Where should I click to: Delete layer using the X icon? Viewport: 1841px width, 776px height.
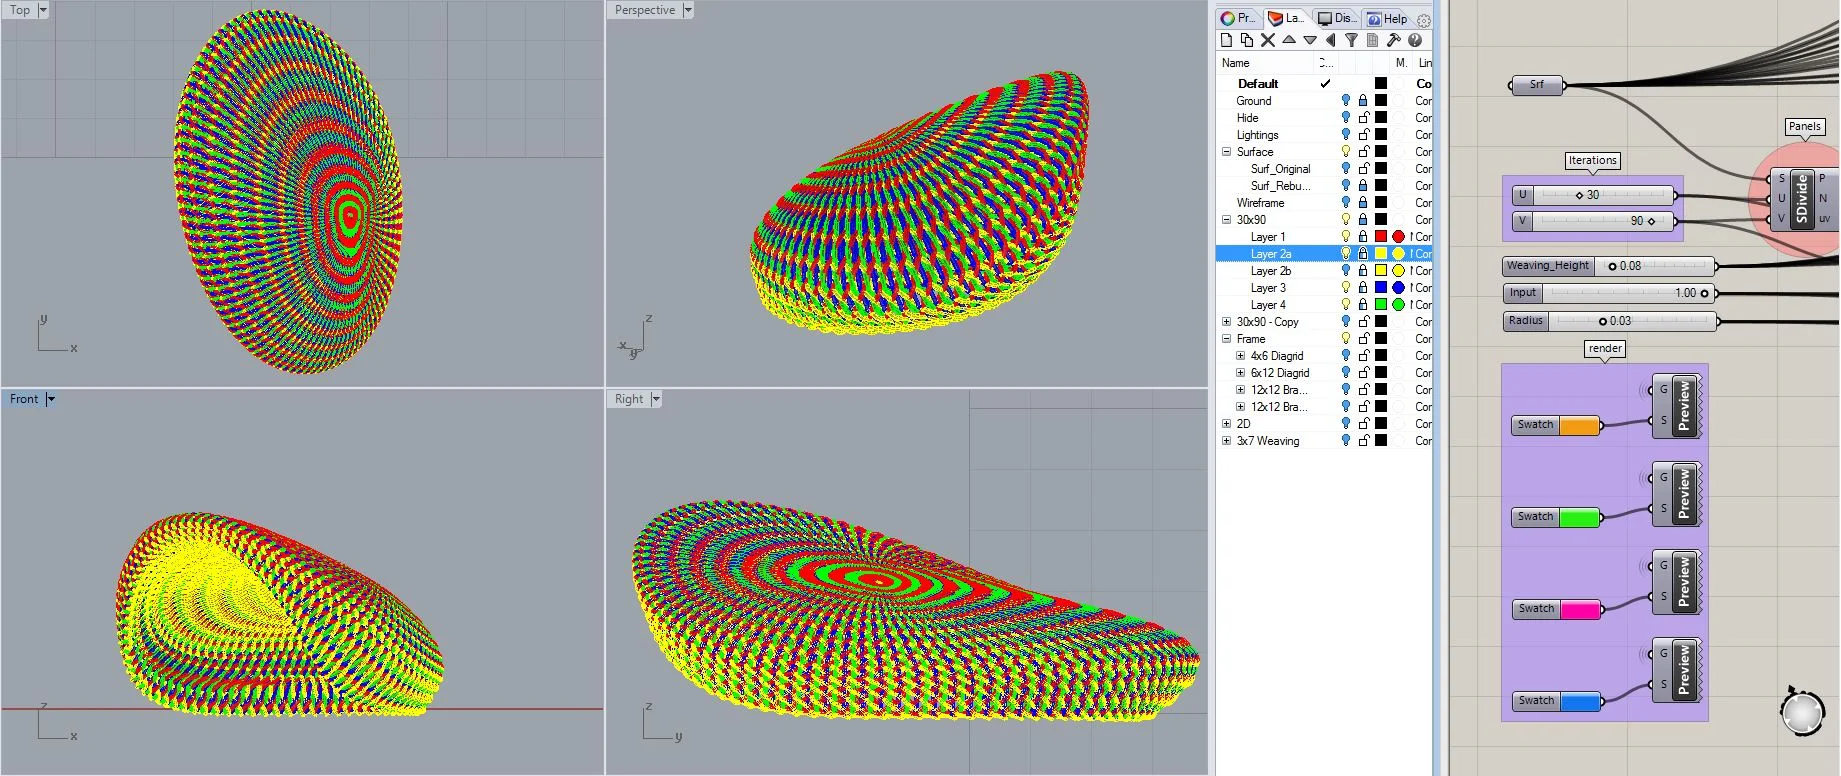pos(1268,40)
